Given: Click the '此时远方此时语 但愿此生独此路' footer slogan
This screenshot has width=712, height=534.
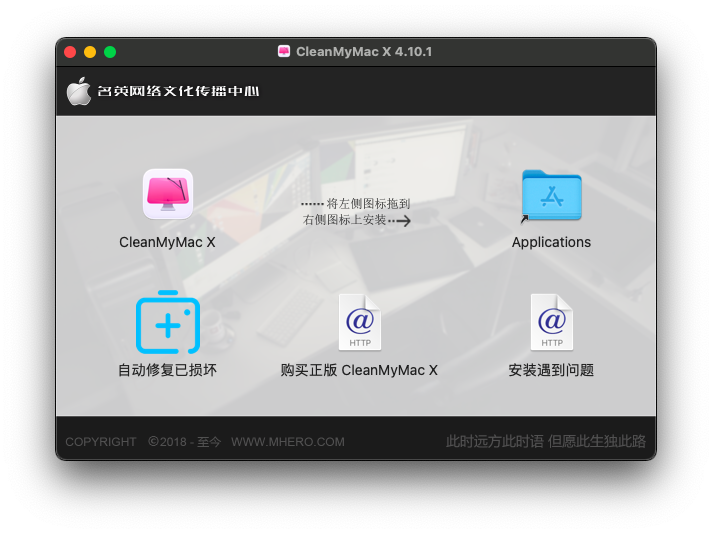Looking at the screenshot, I should pyautogui.click(x=545, y=441).
